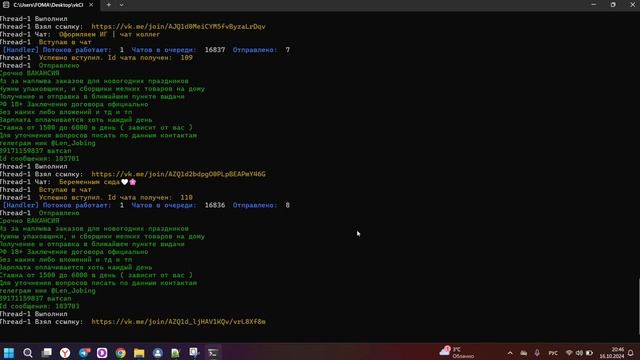Maximize or restore the terminal window
Viewport: 640px width, 360px height.
[x=613, y=4]
